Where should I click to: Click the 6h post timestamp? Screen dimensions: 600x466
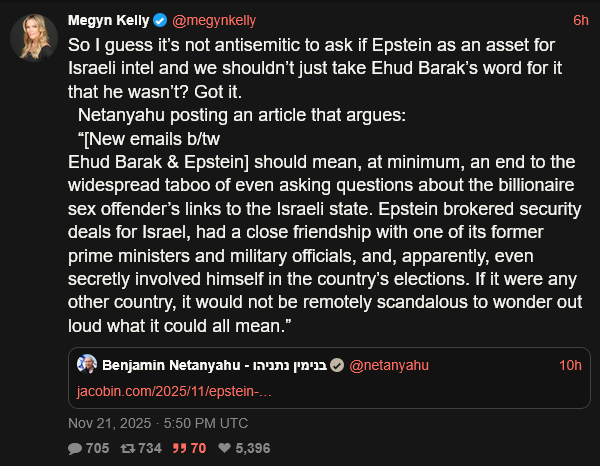pyautogui.click(x=580, y=20)
